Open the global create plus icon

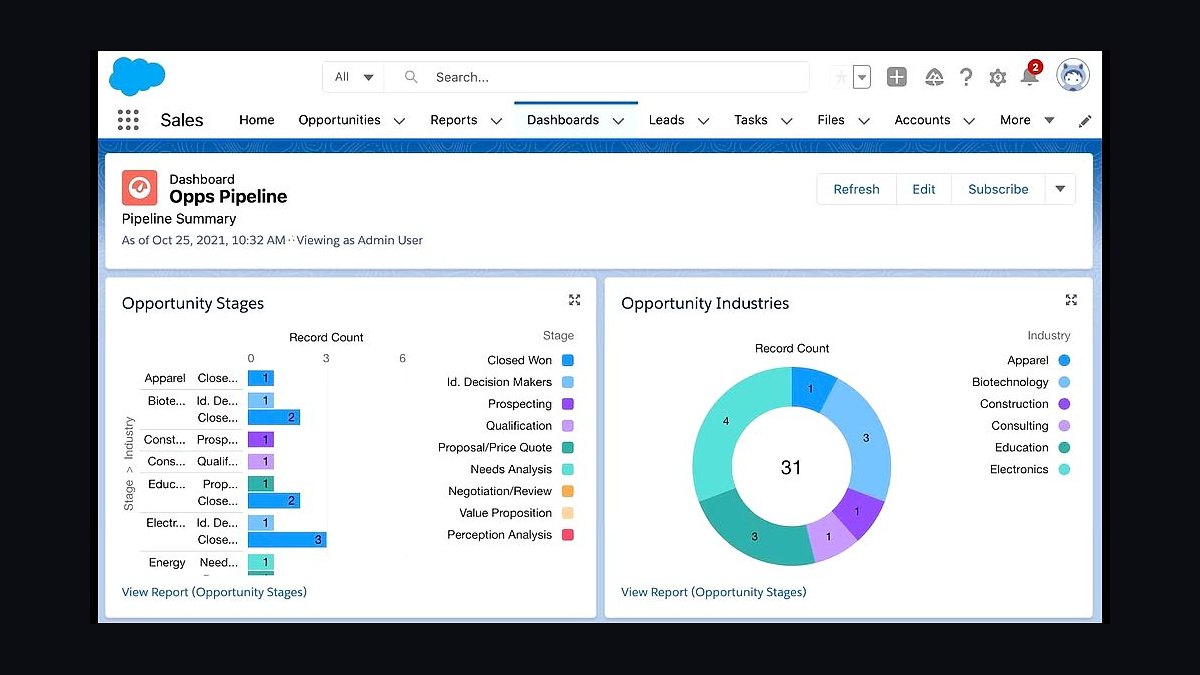(897, 77)
